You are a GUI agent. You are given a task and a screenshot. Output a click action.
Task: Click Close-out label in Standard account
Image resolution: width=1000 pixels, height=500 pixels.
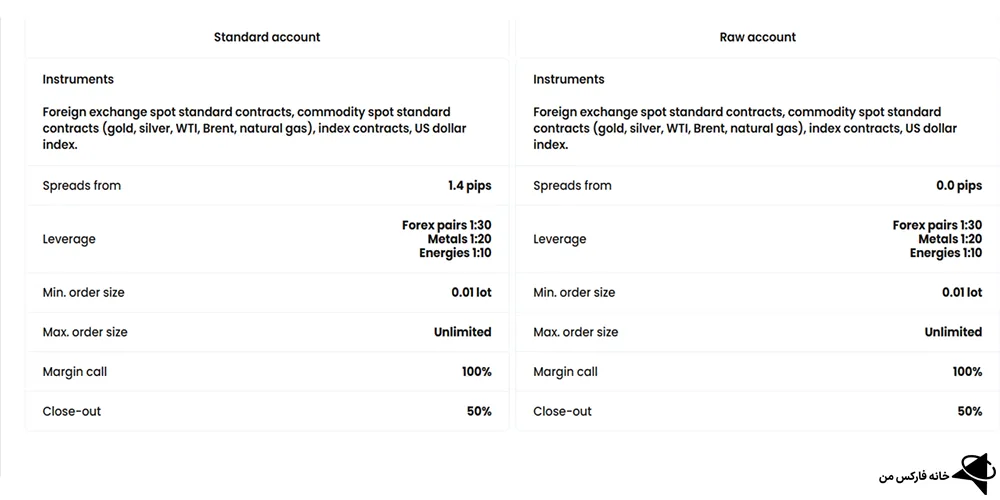point(72,411)
